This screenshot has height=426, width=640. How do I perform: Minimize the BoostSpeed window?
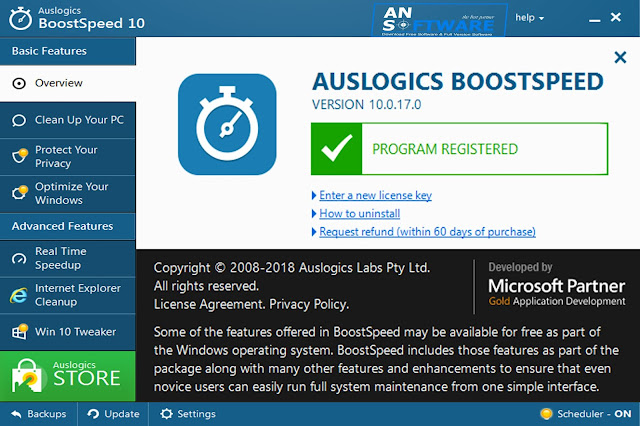594,19
